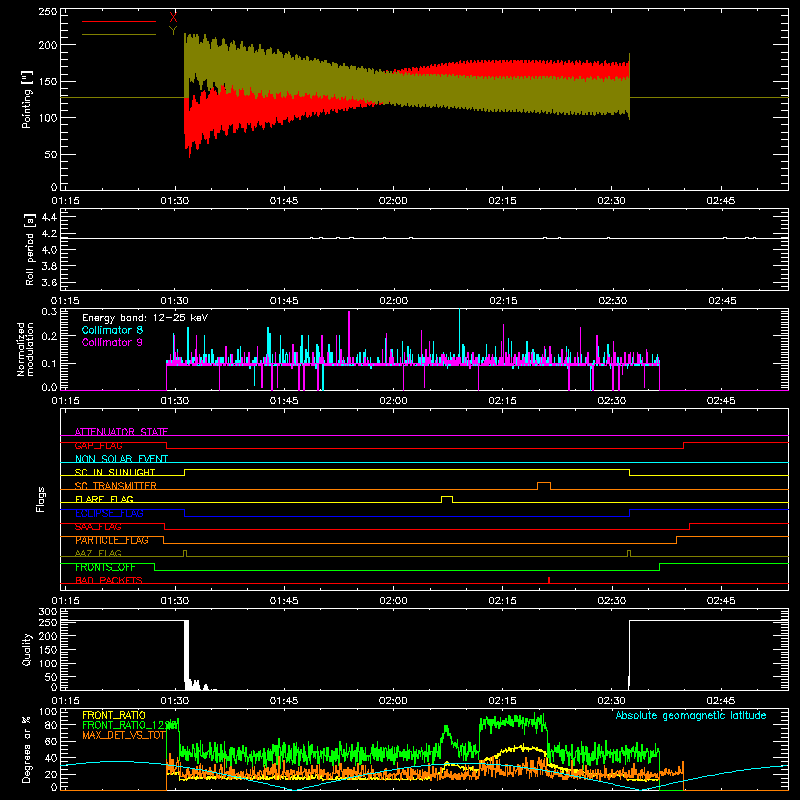Click the Collimator 9 legend entry
The height and width of the screenshot is (800, 800).
pyautogui.click(x=112, y=342)
